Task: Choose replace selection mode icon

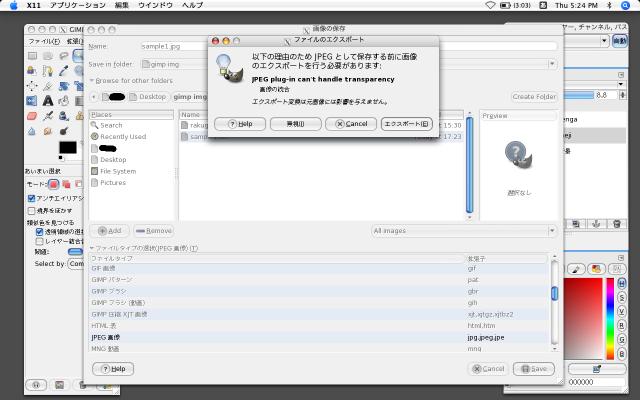Action: [53, 184]
